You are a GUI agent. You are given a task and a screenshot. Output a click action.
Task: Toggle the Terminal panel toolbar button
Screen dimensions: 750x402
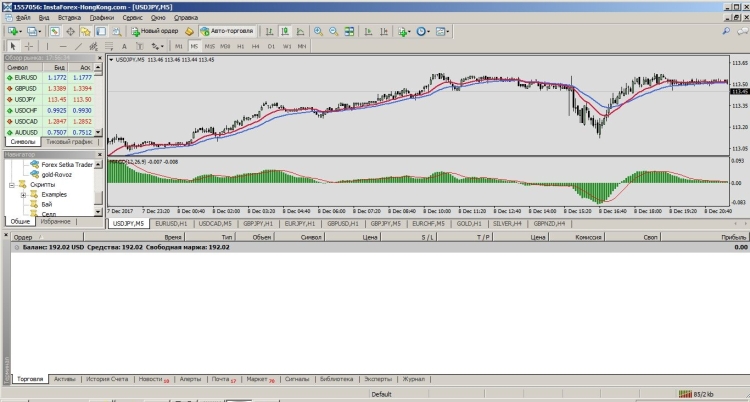(x=100, y=32)
